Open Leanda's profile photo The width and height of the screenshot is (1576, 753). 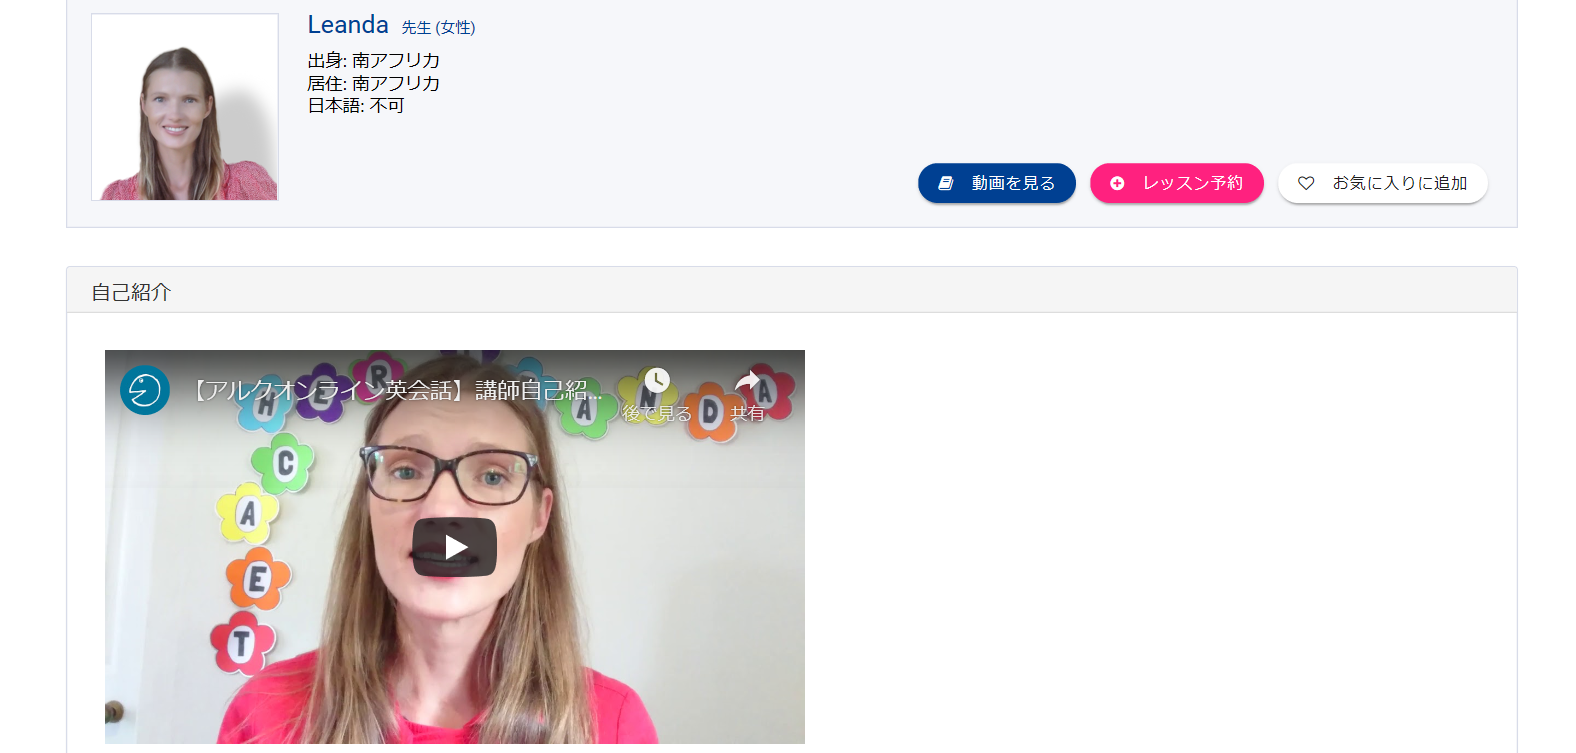(x=185, y=107)
